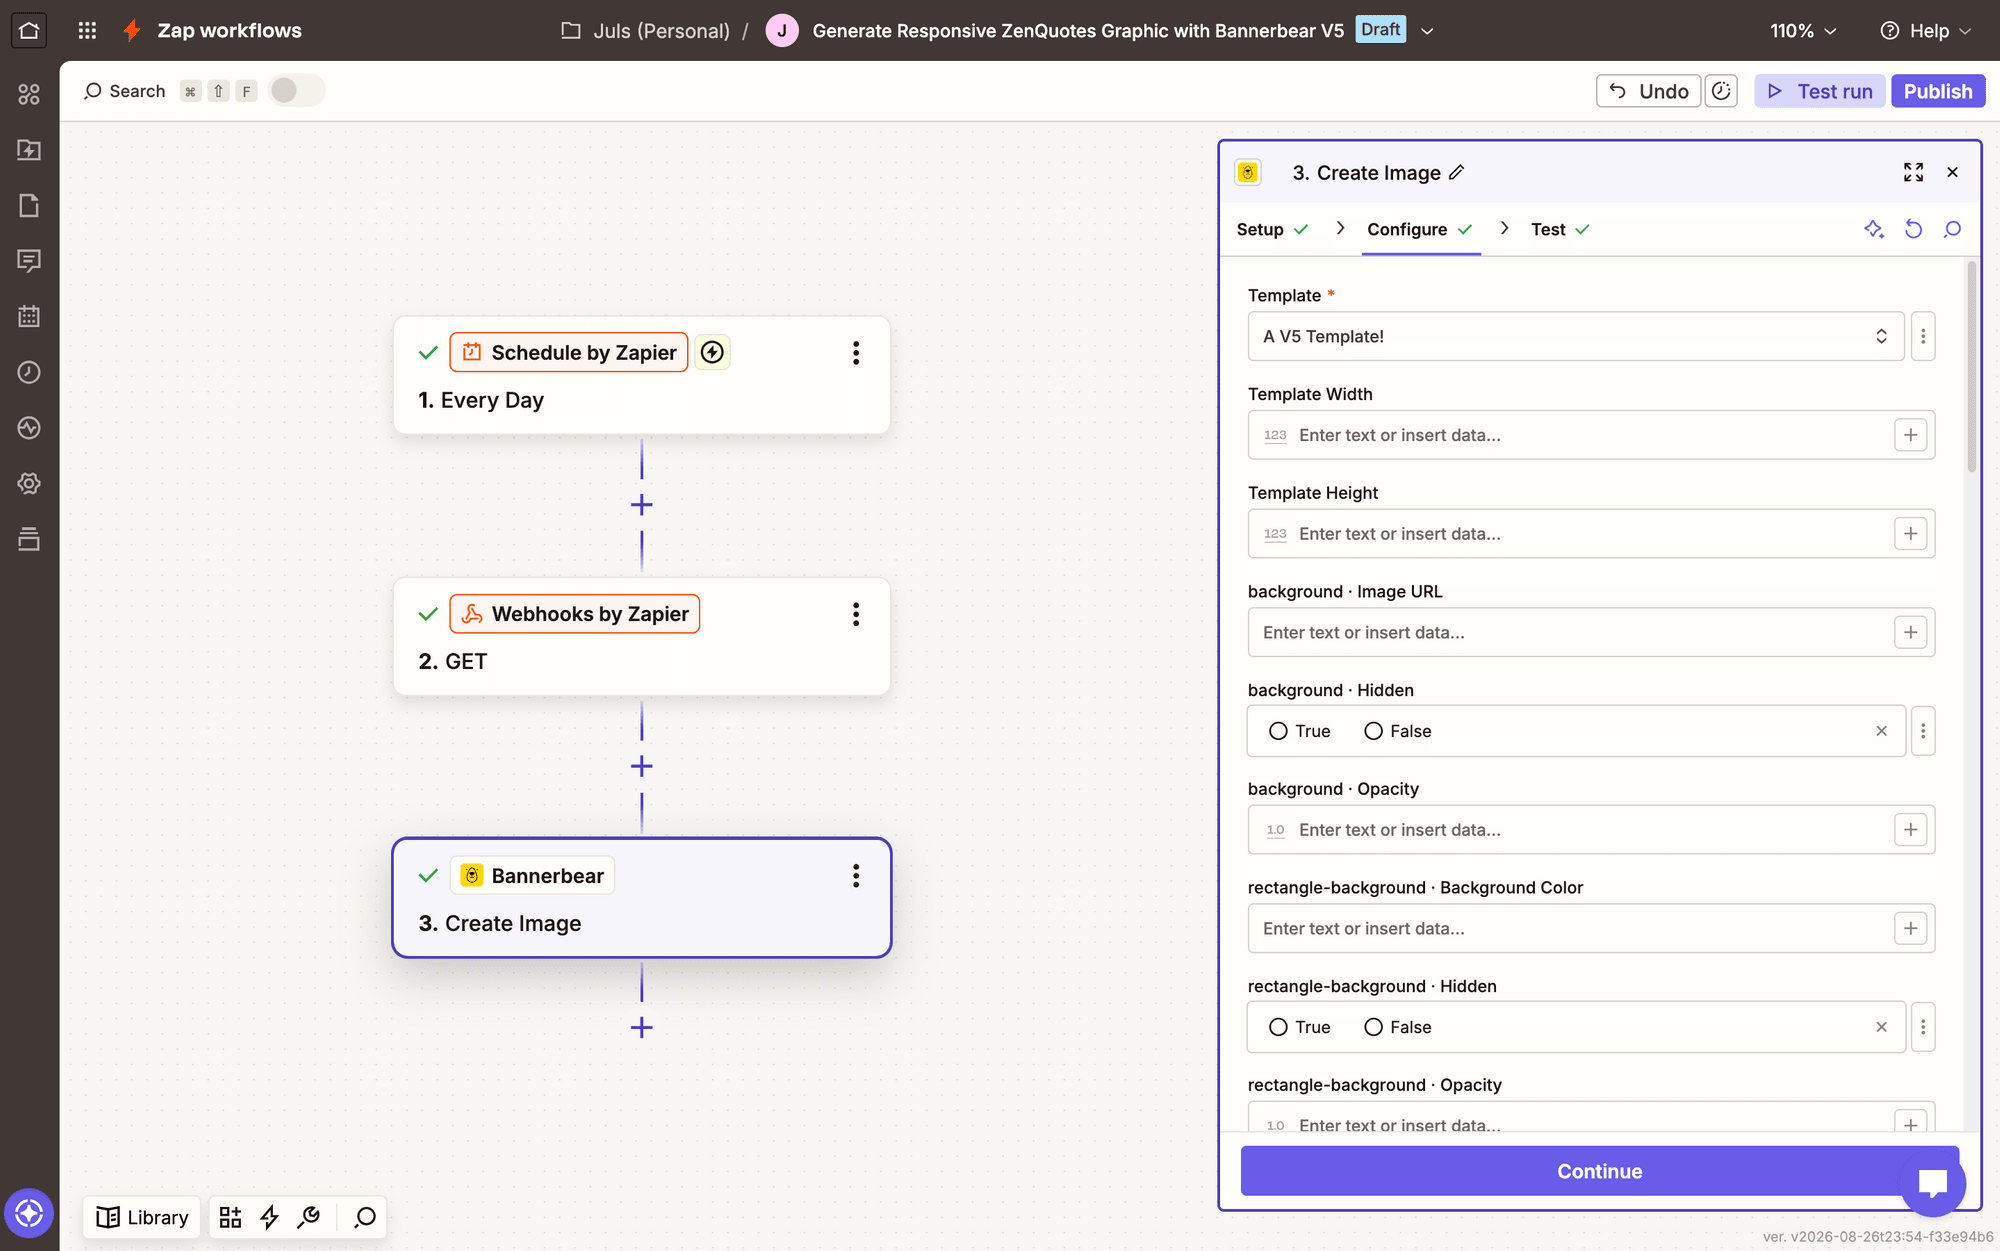Open the sidebar settings gear icon
The width and height of the screenshot is (2000, 1251).
(x=29, y=483)
